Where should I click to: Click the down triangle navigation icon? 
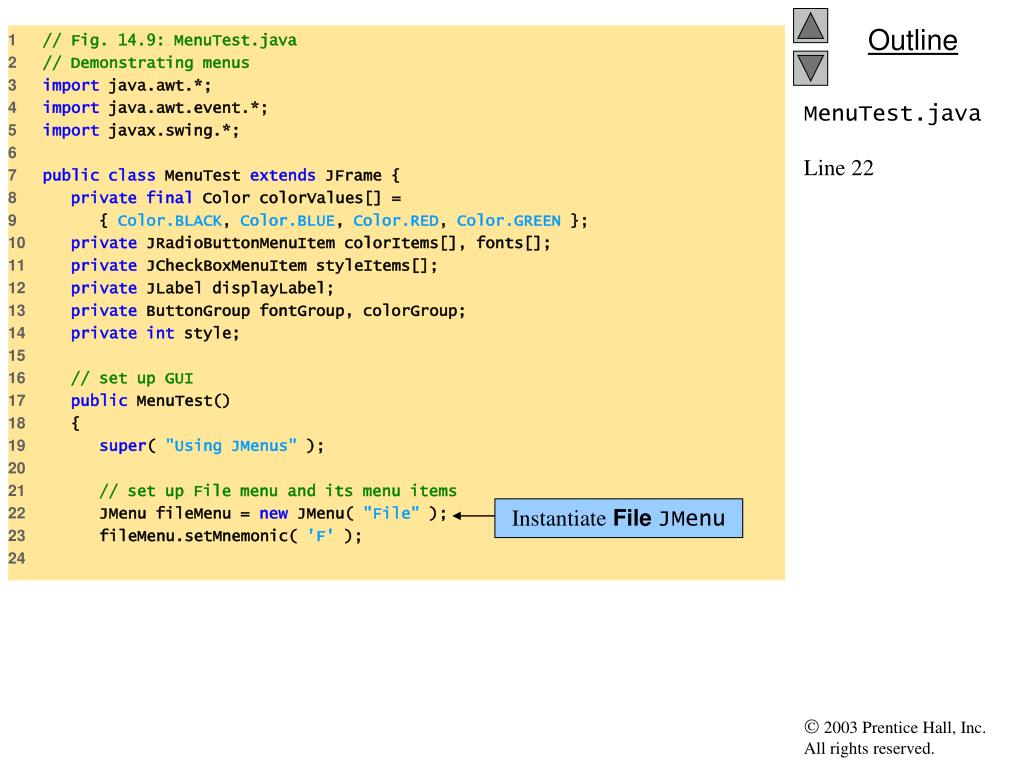click(x=810, y=69)
